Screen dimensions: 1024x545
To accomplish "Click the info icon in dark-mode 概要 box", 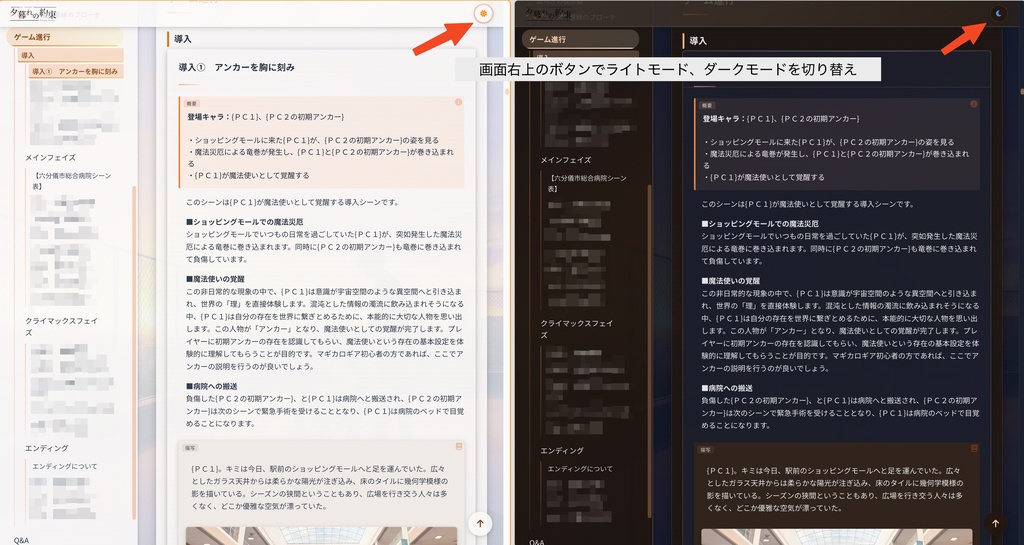I will pos(974,104).
